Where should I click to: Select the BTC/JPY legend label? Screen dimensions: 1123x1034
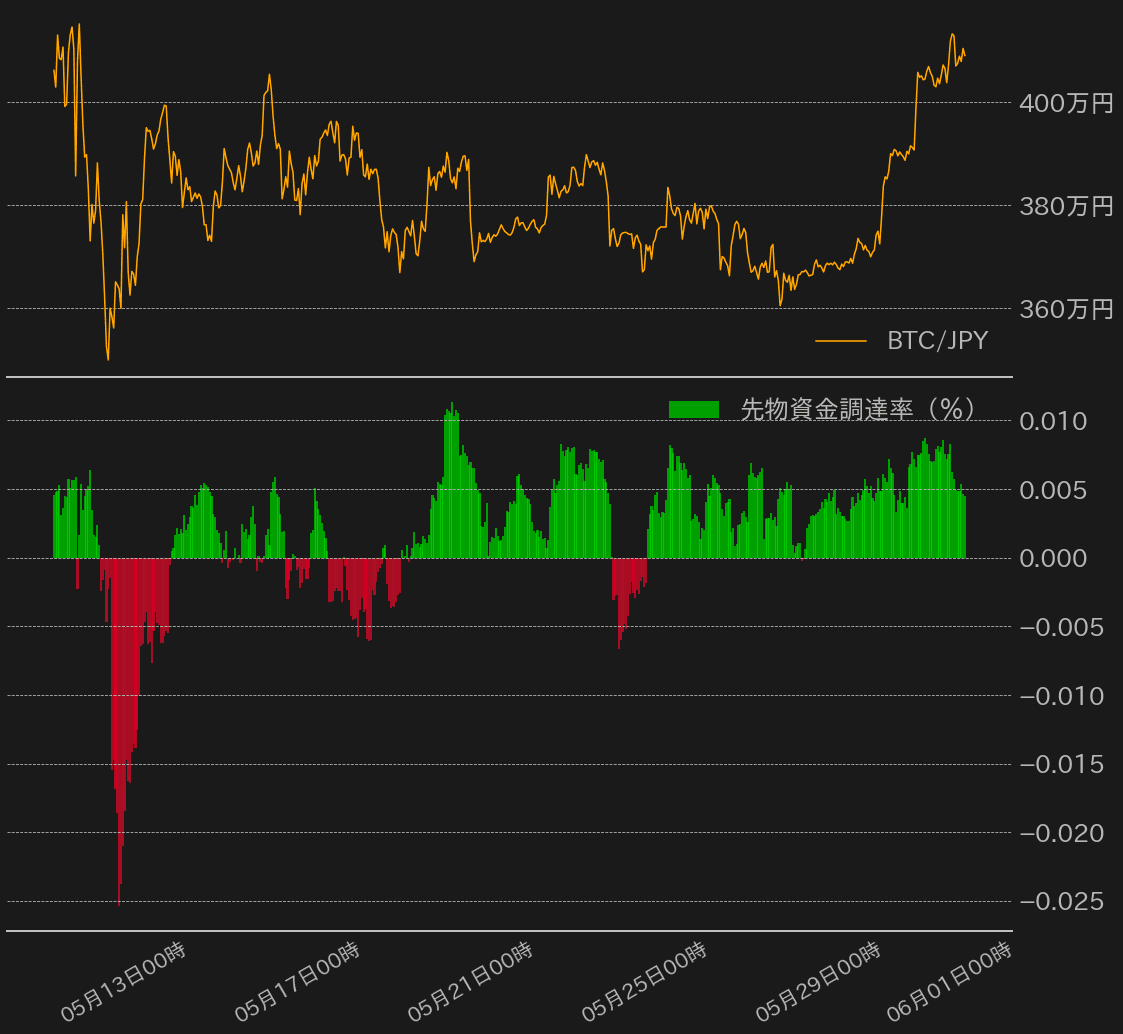(937, 341)
